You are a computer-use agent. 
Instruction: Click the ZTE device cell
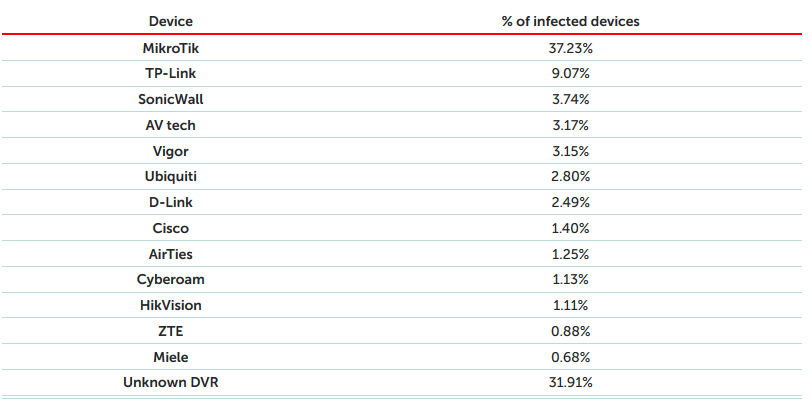171,331
